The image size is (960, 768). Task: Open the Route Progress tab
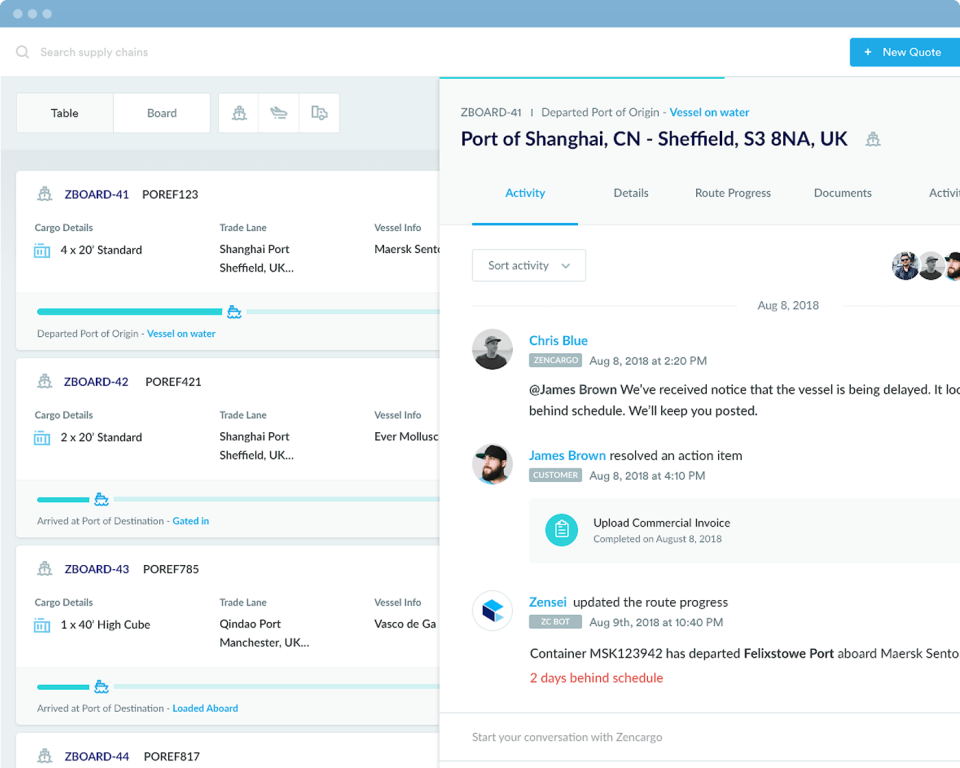tap(733, 193)
